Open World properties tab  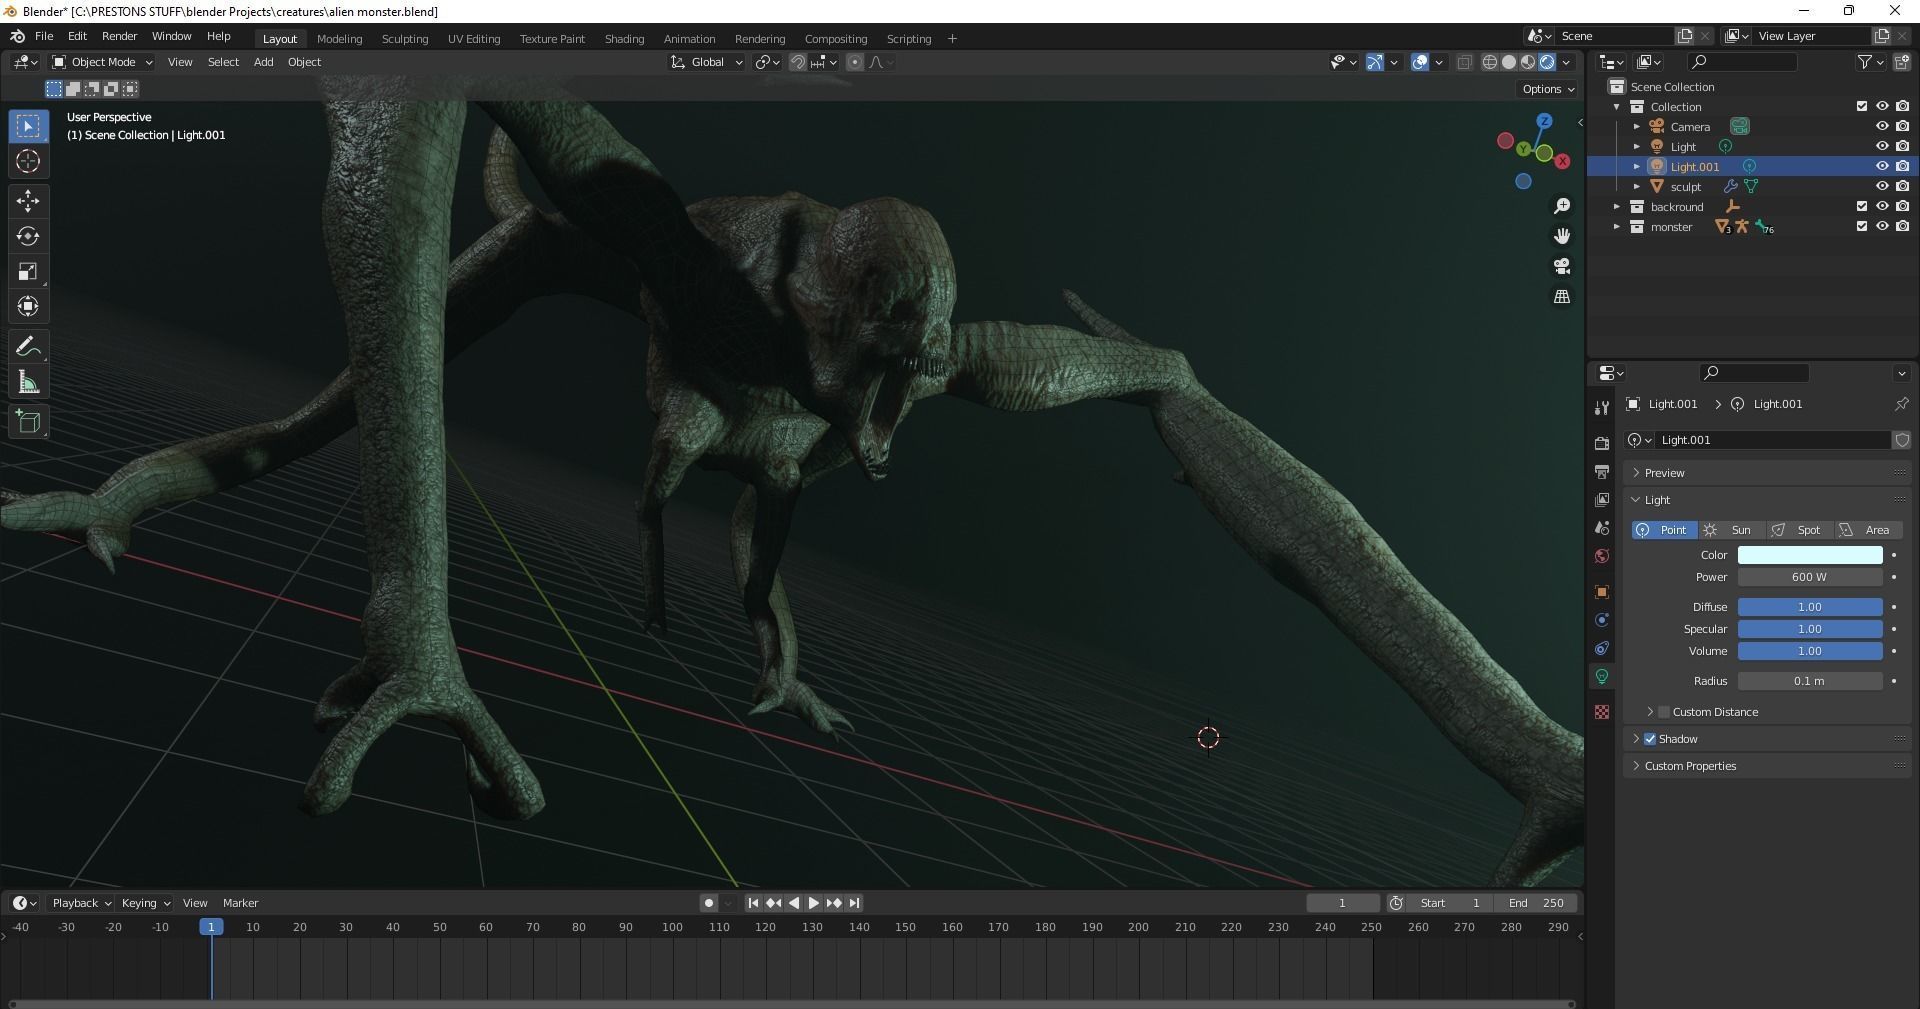tap(1602, 556)
